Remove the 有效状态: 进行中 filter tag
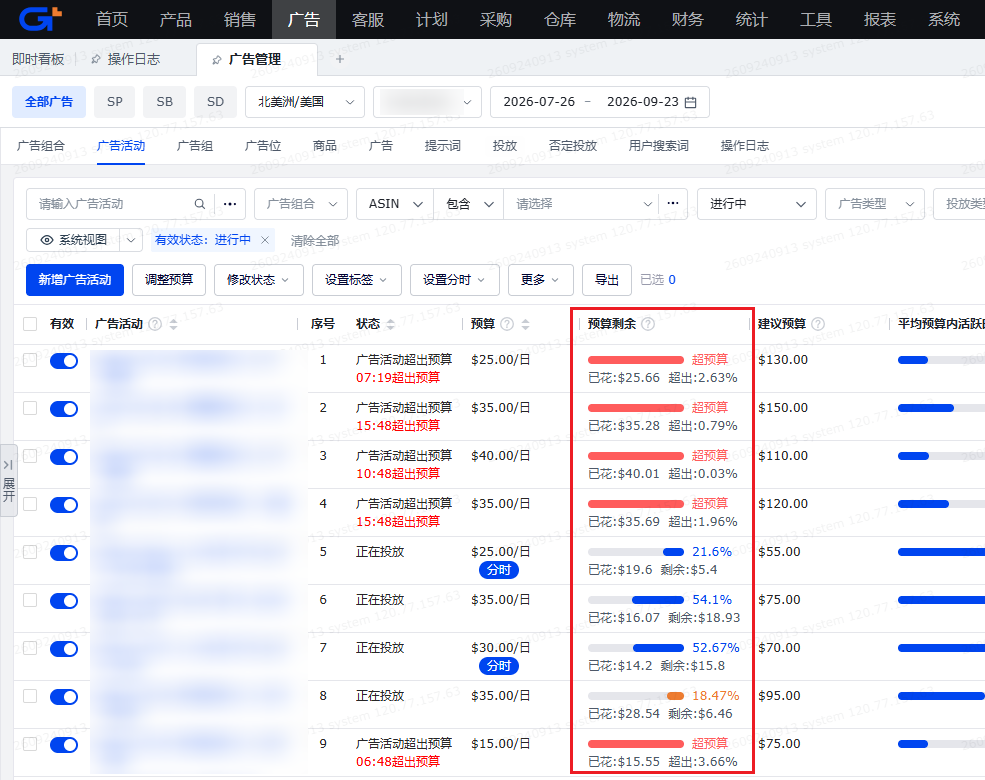This screenshot has width=985, height=780. [x=265, y=240]
